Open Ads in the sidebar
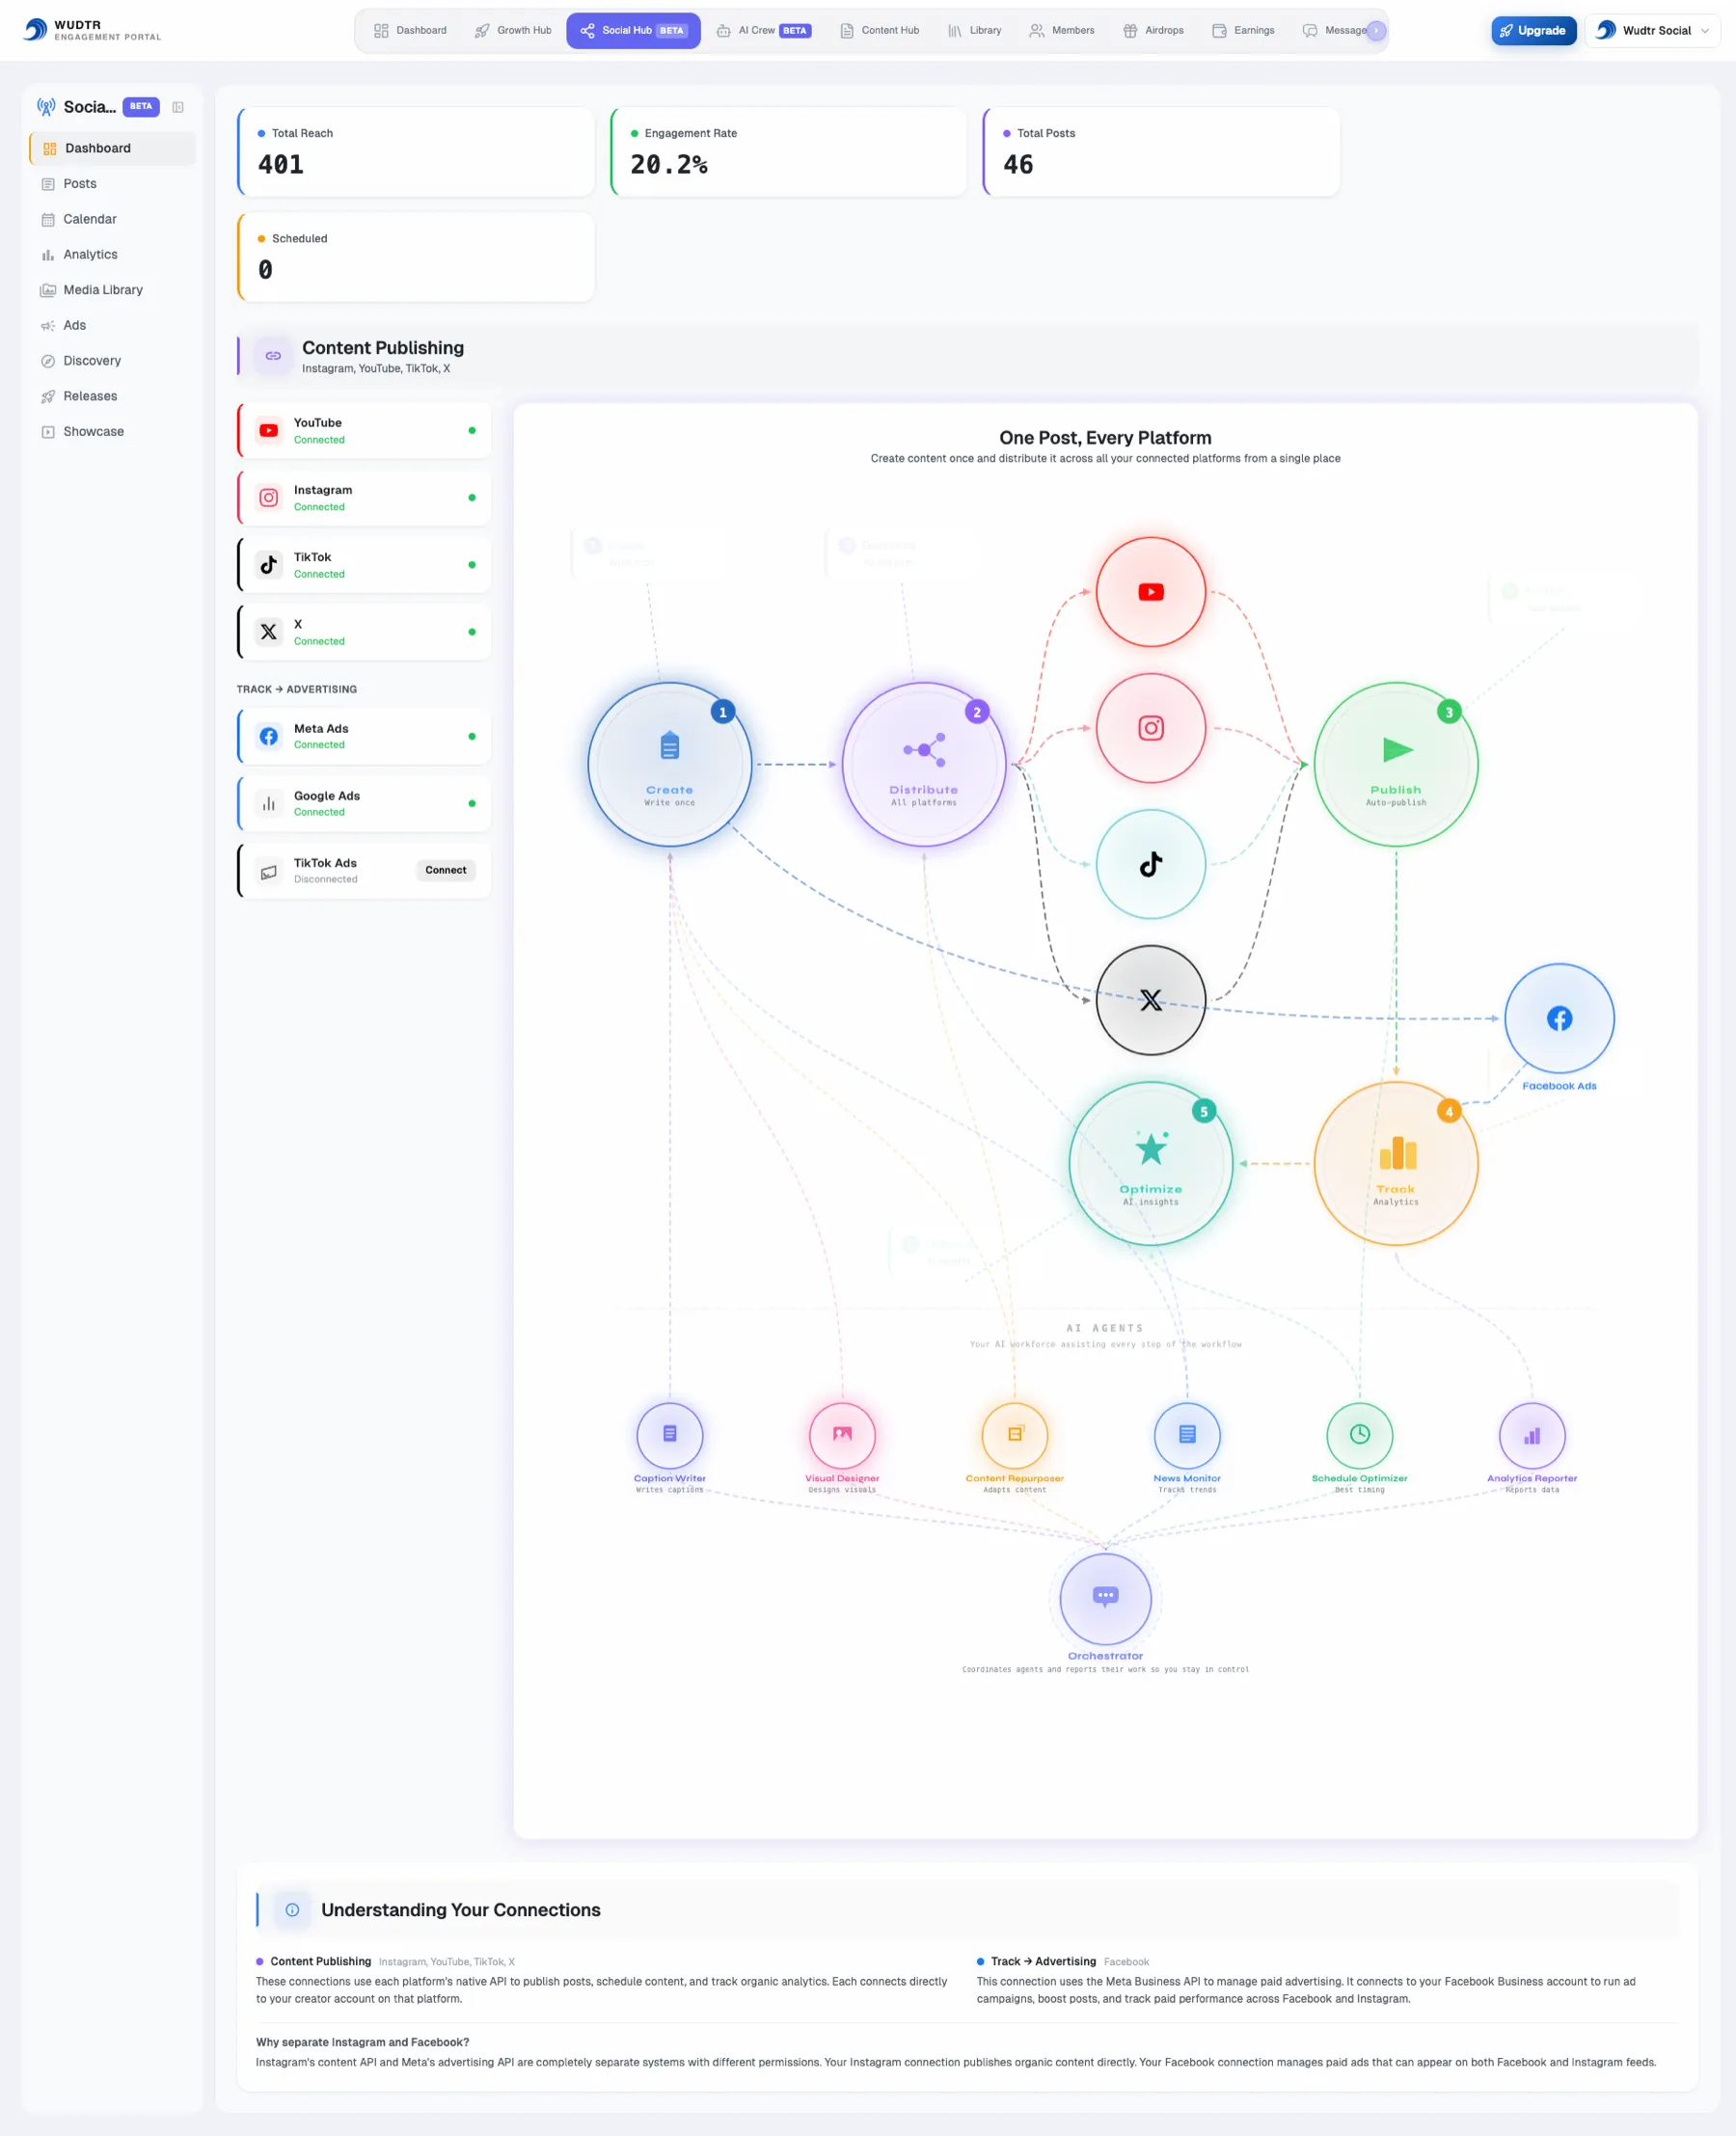 pos(113,325)
